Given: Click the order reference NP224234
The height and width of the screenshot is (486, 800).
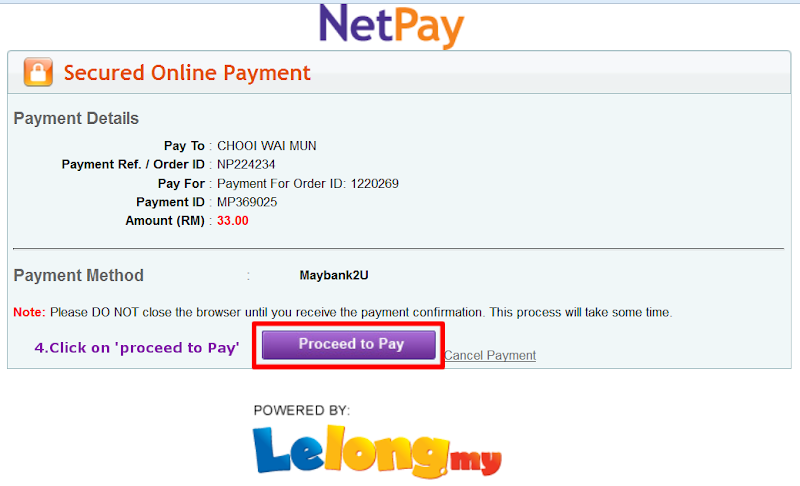Looking at the screenshot, I should pos(246,165).
